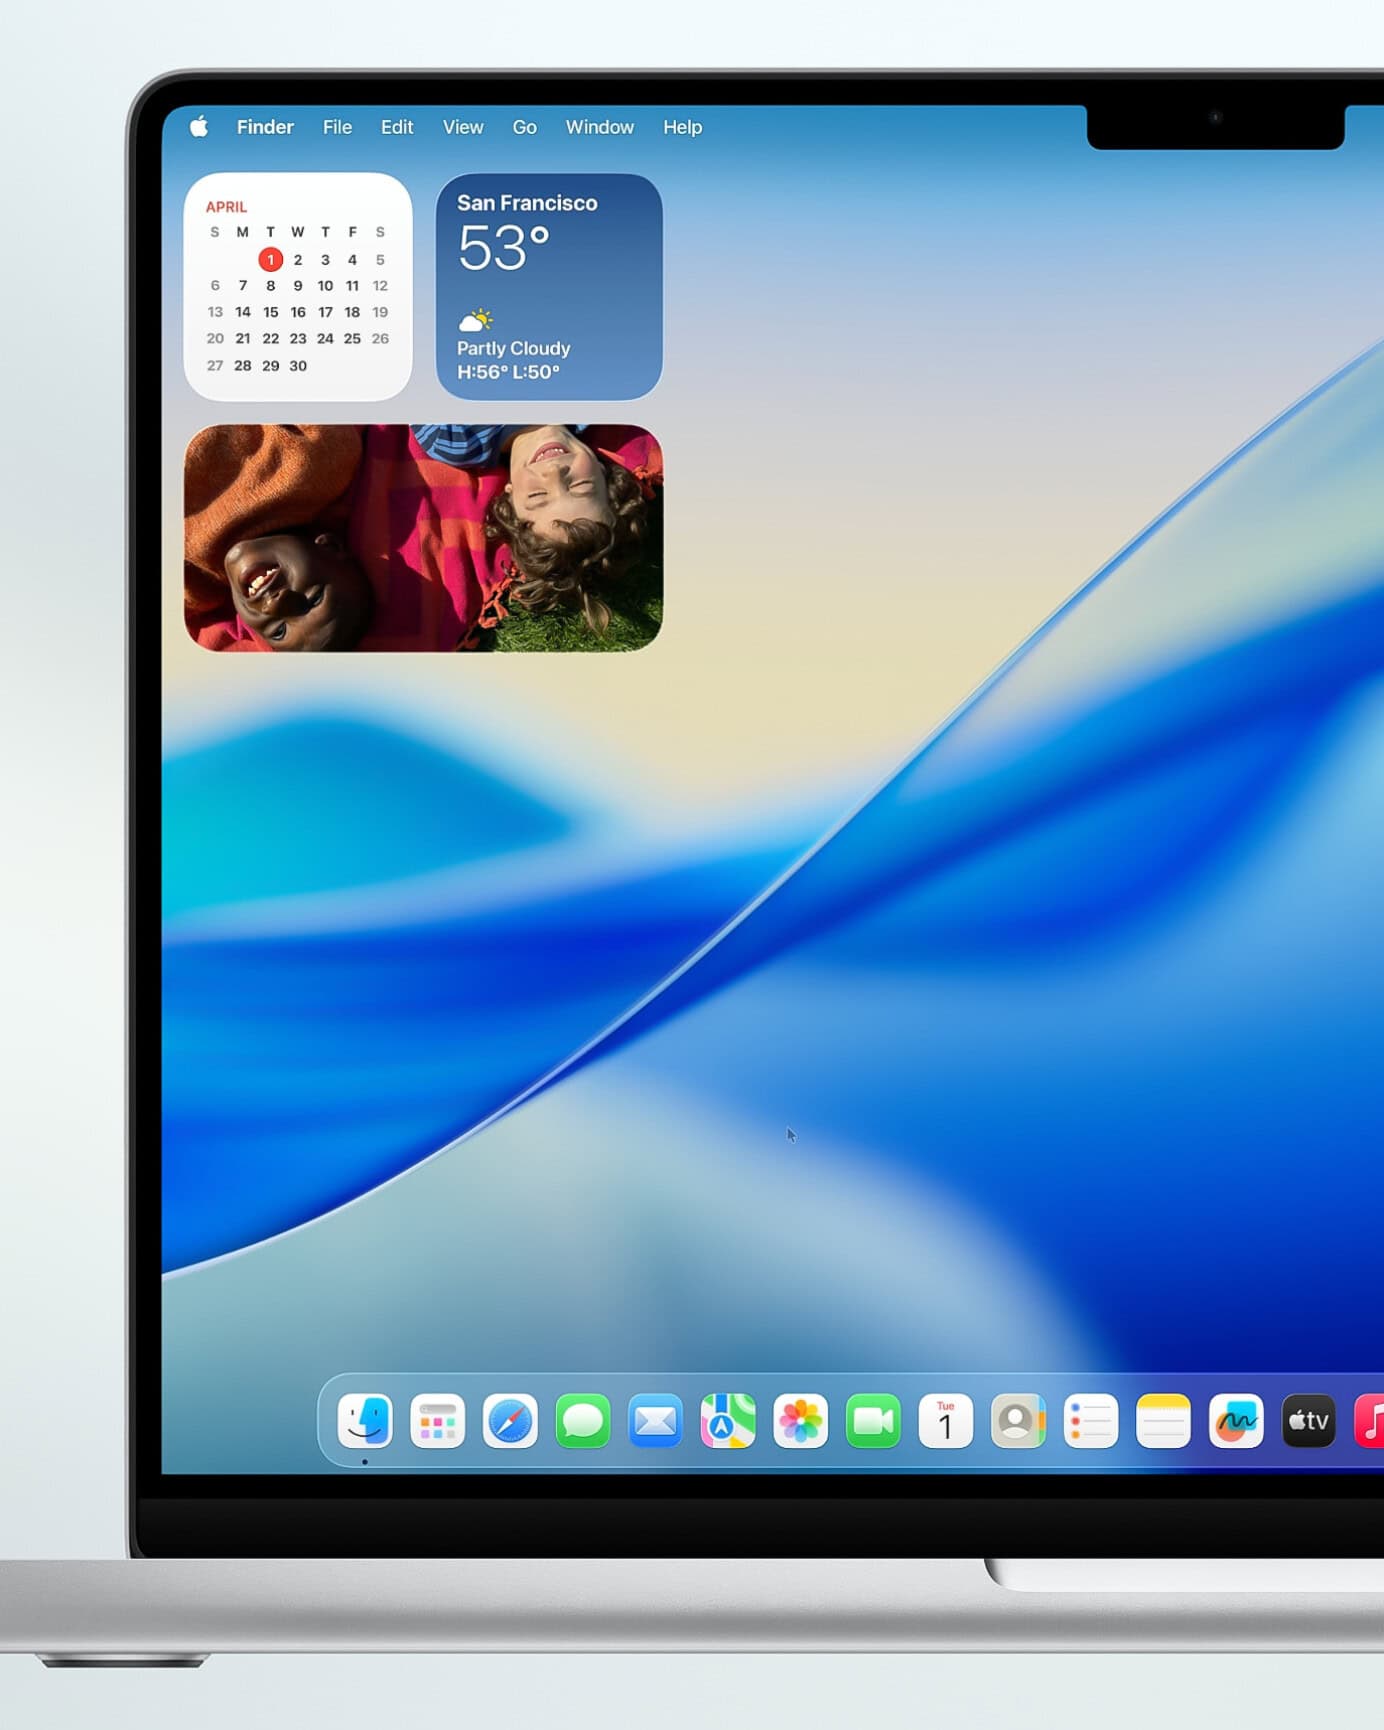Open the Apple menu
Screen dimensions: 1384x1730
199,126
